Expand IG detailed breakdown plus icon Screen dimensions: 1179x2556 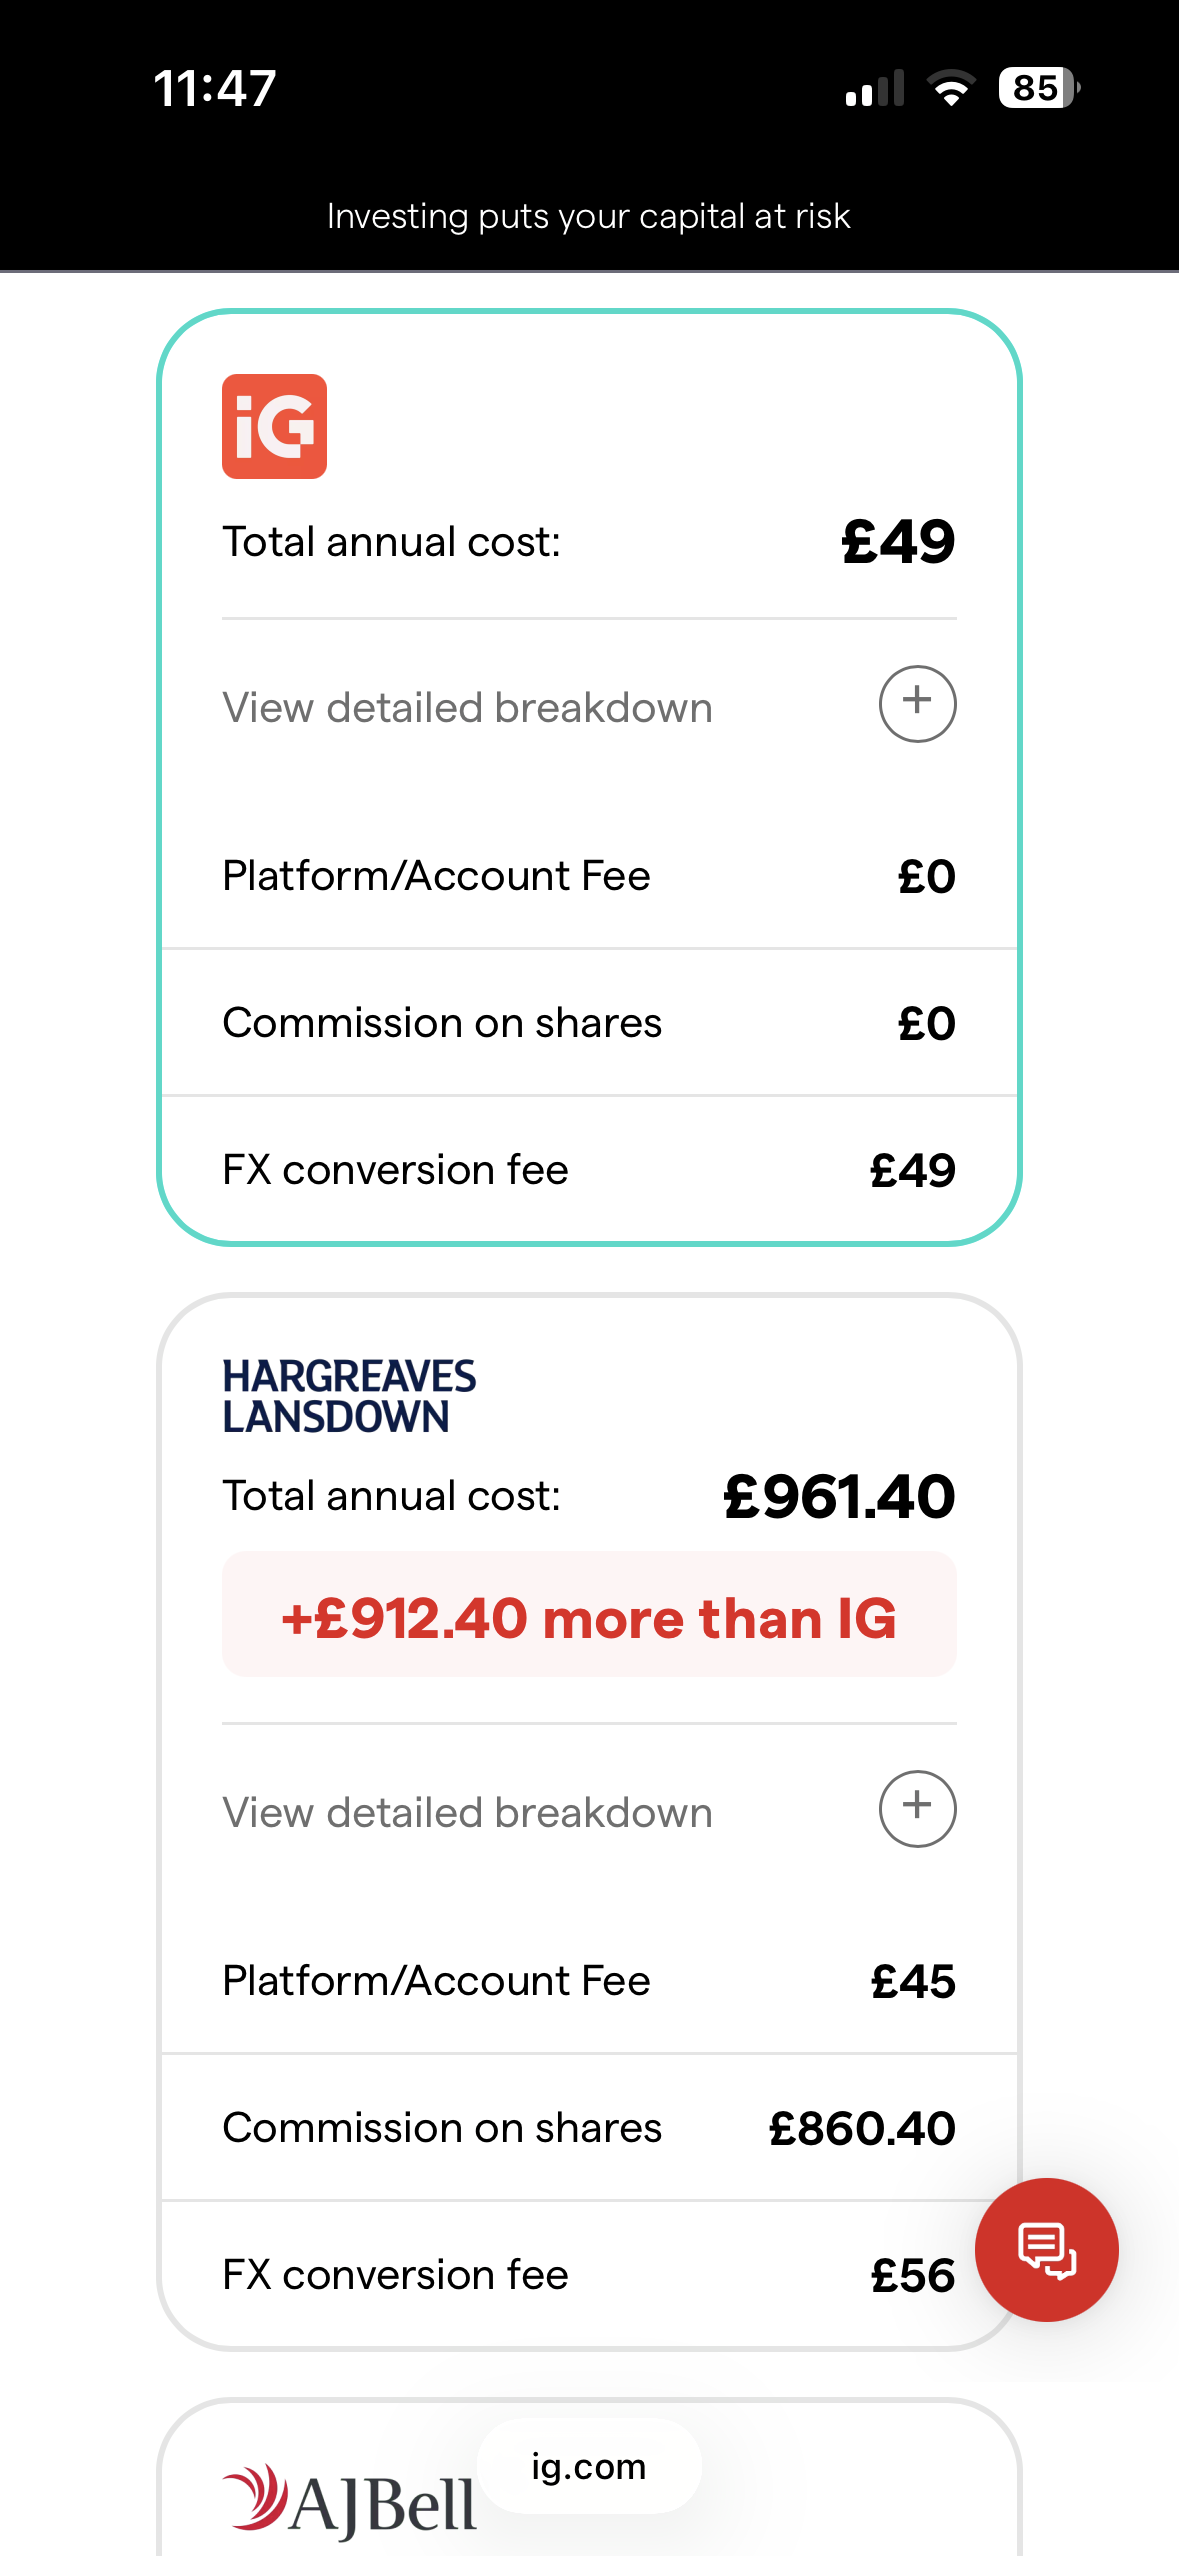coord(917,704)
